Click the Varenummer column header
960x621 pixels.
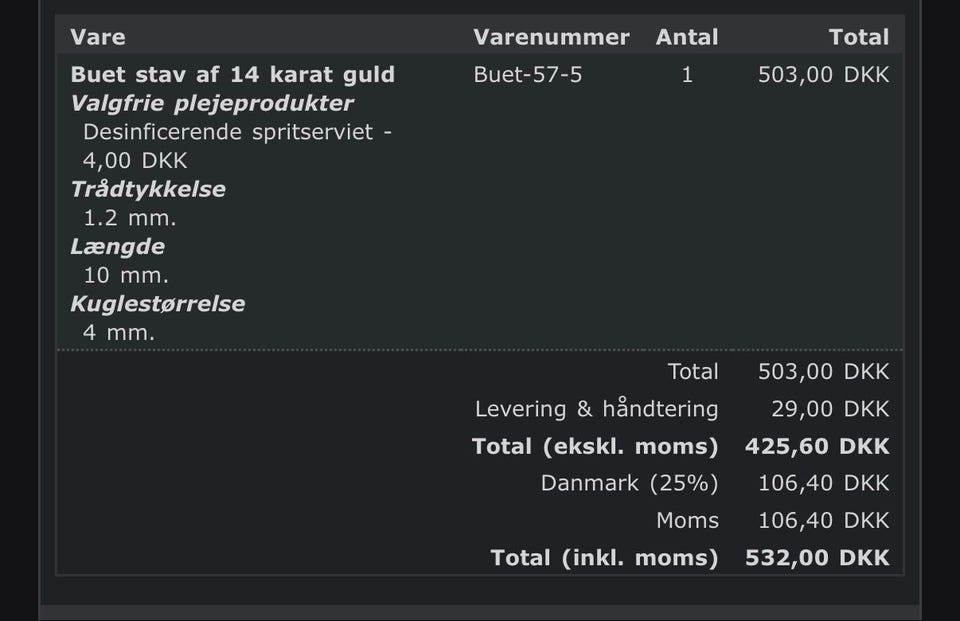click(551, 37)
